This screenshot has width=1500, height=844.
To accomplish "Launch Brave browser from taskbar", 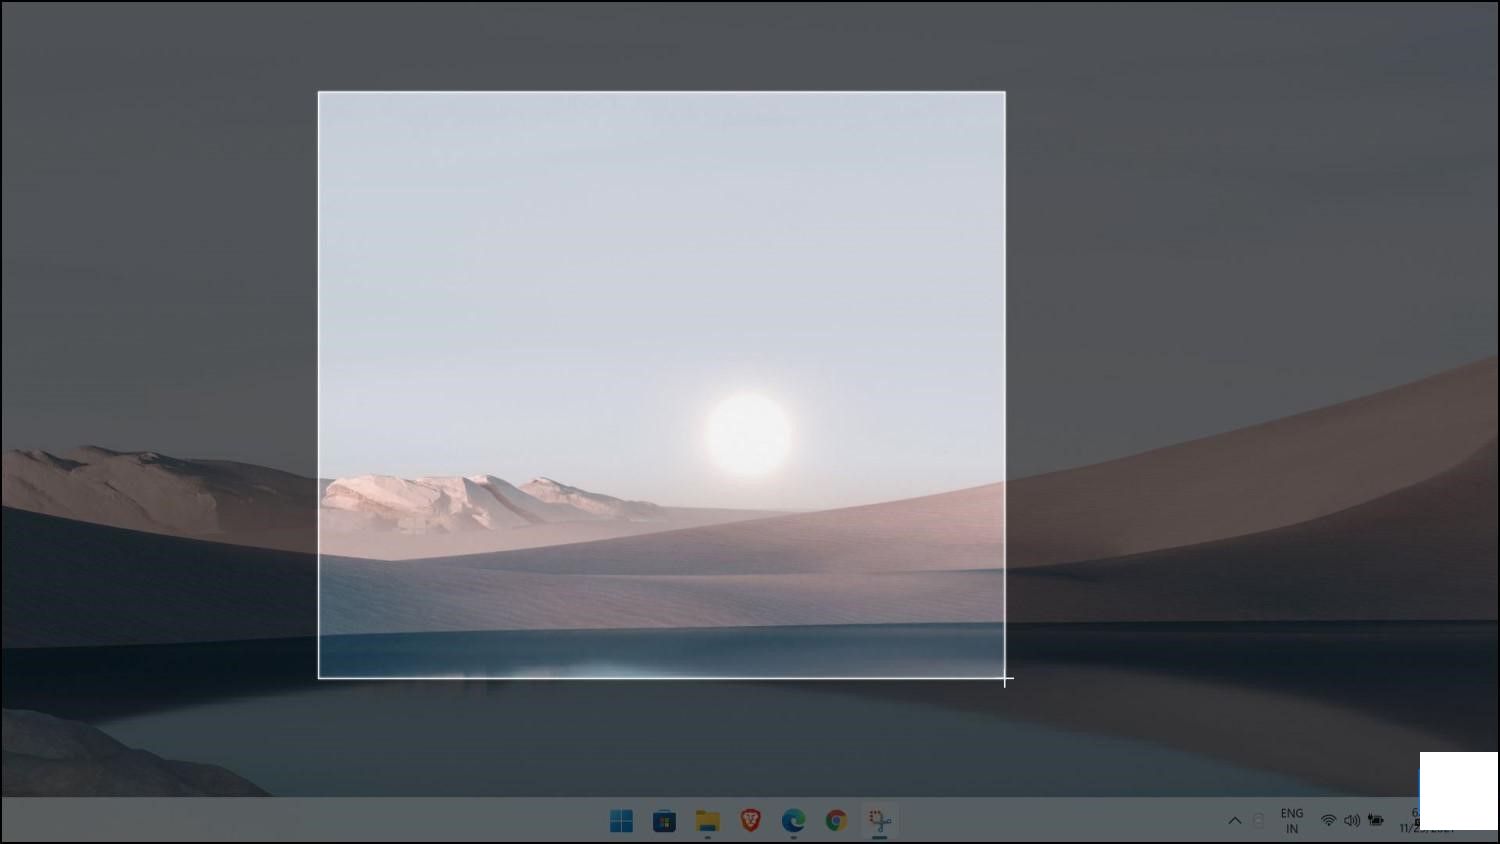I will coord(750,821).
